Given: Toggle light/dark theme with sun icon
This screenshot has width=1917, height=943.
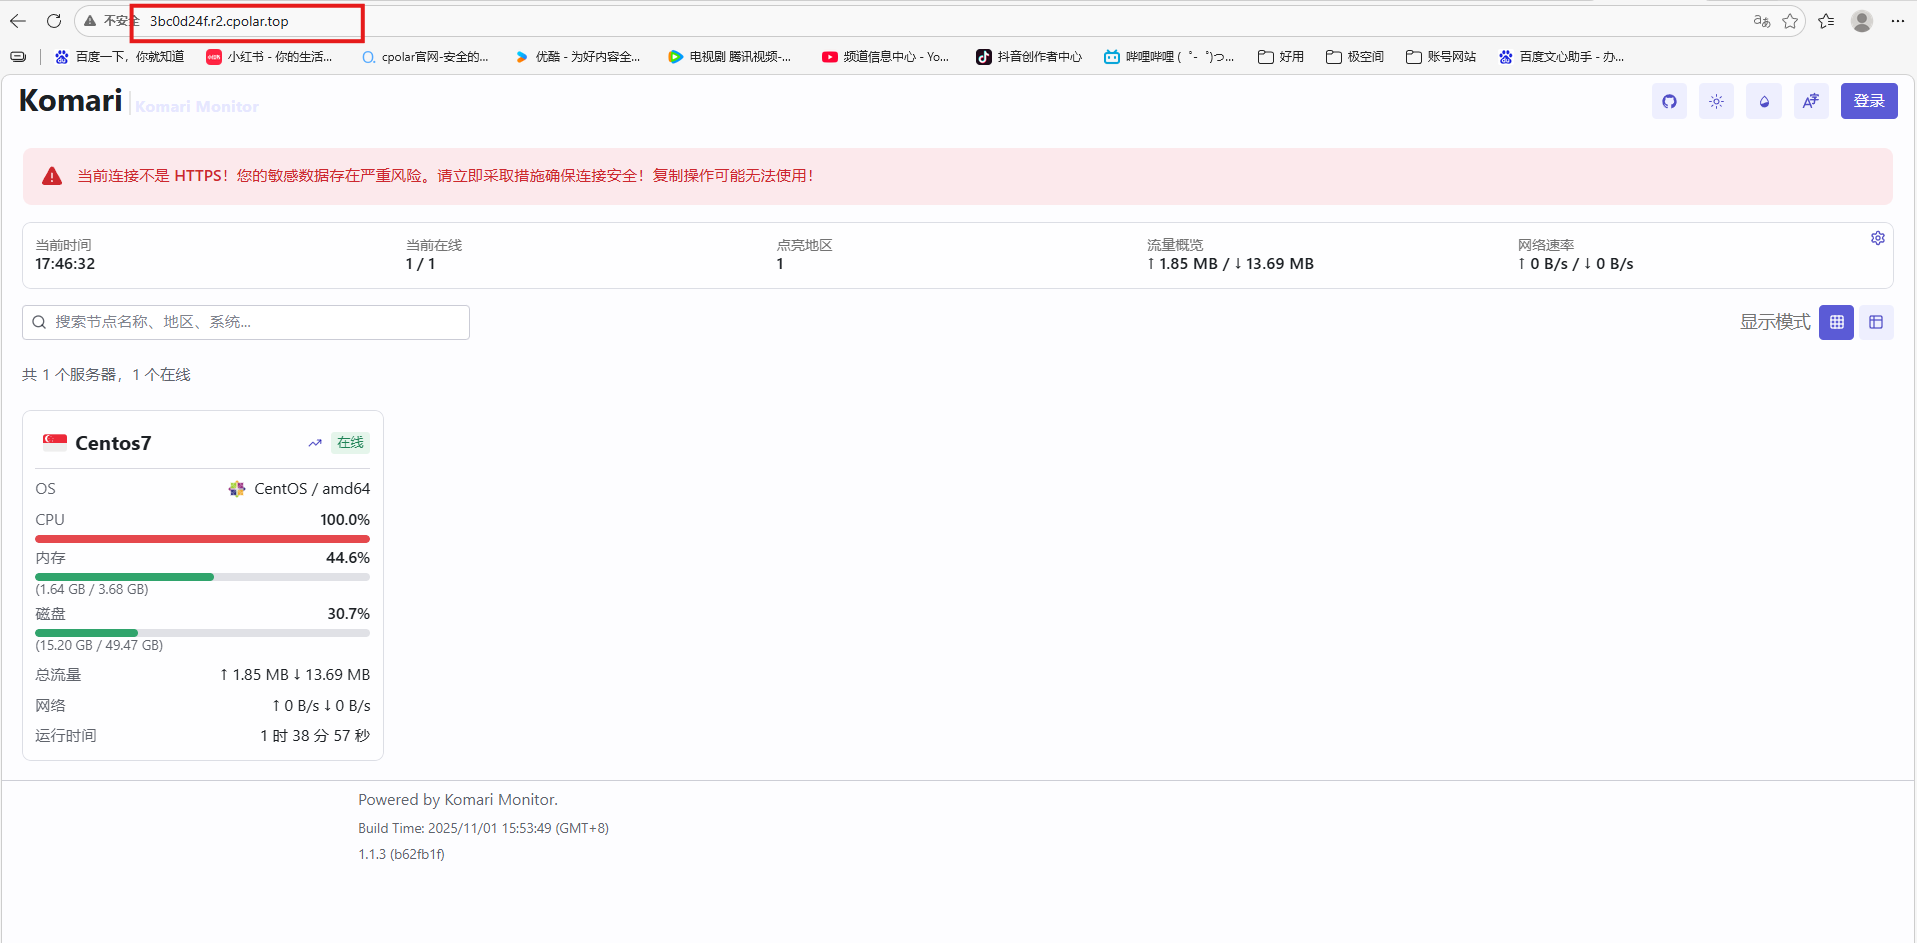Looking at the screenshot, I should 1716,101.
